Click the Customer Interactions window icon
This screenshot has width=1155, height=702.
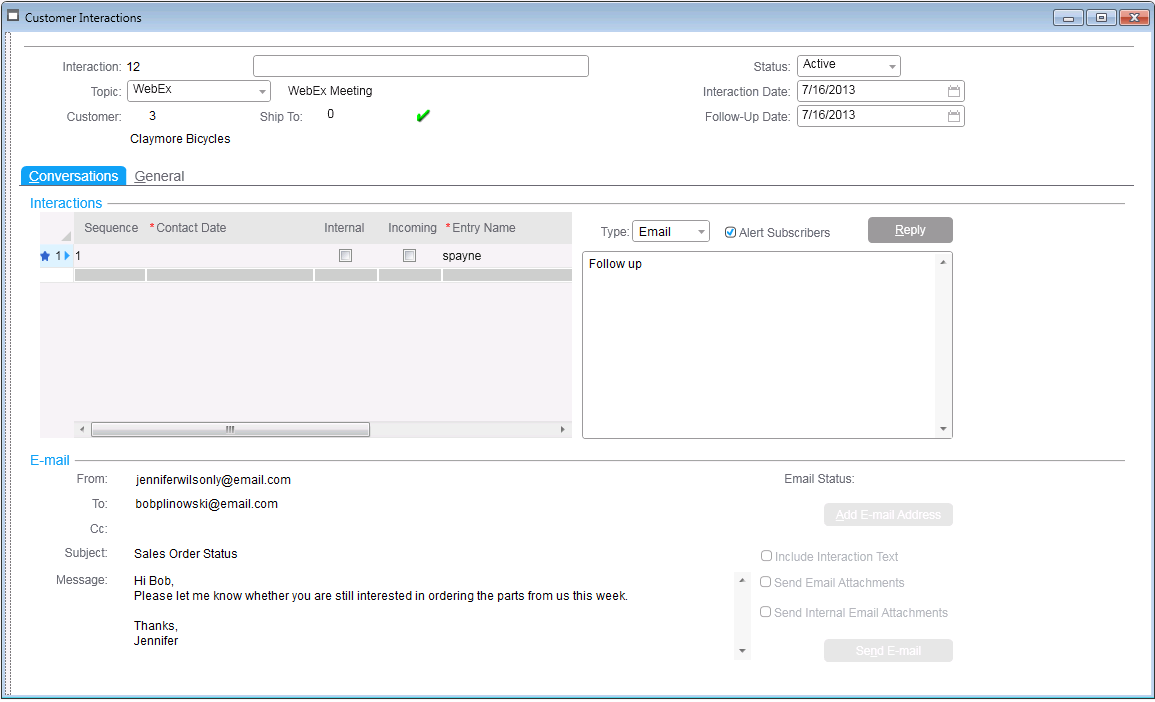pos(13,17)
